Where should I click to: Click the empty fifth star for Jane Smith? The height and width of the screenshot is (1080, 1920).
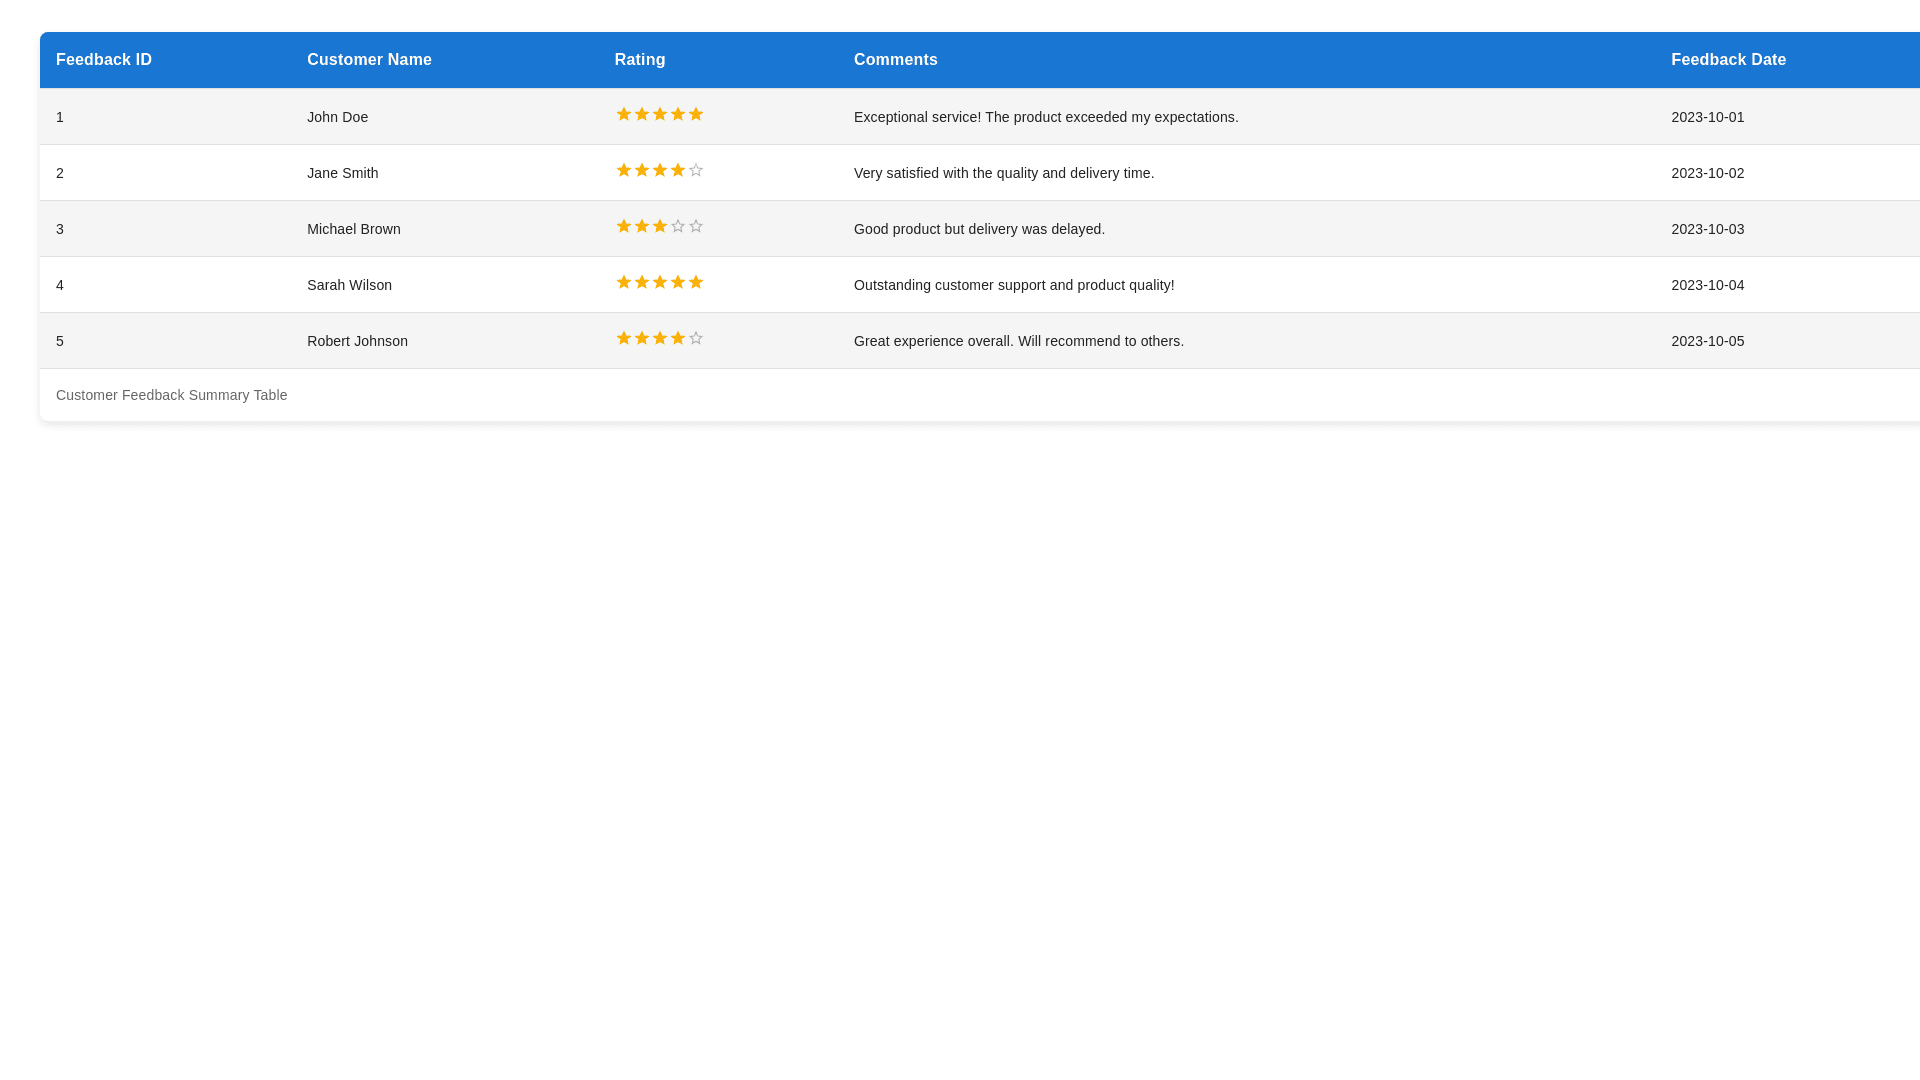pos(696,170)
